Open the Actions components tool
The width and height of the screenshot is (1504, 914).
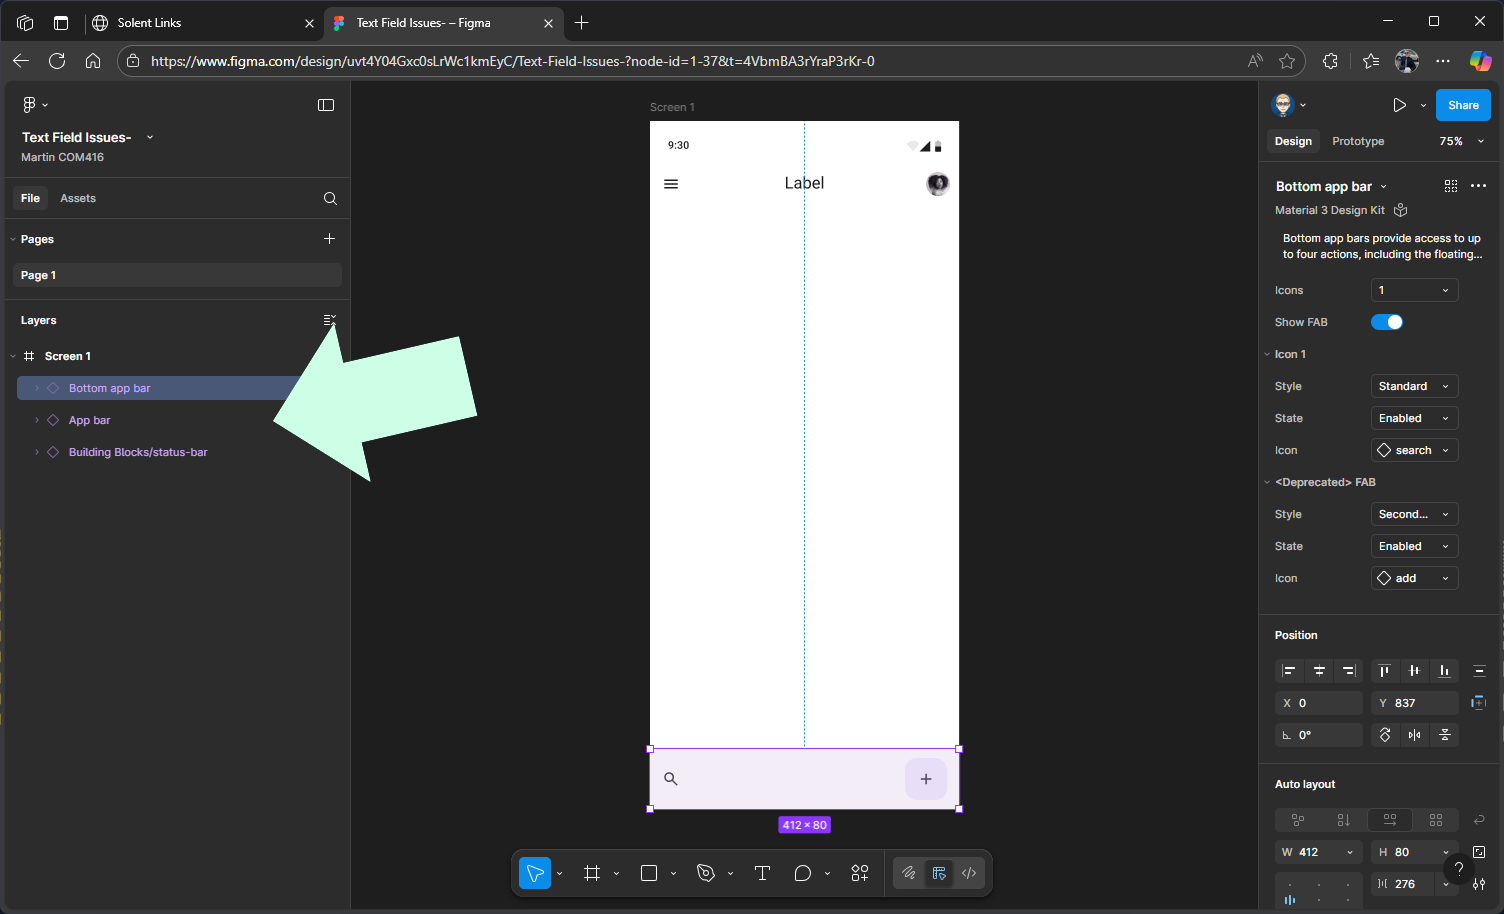(x=860, y=873)
